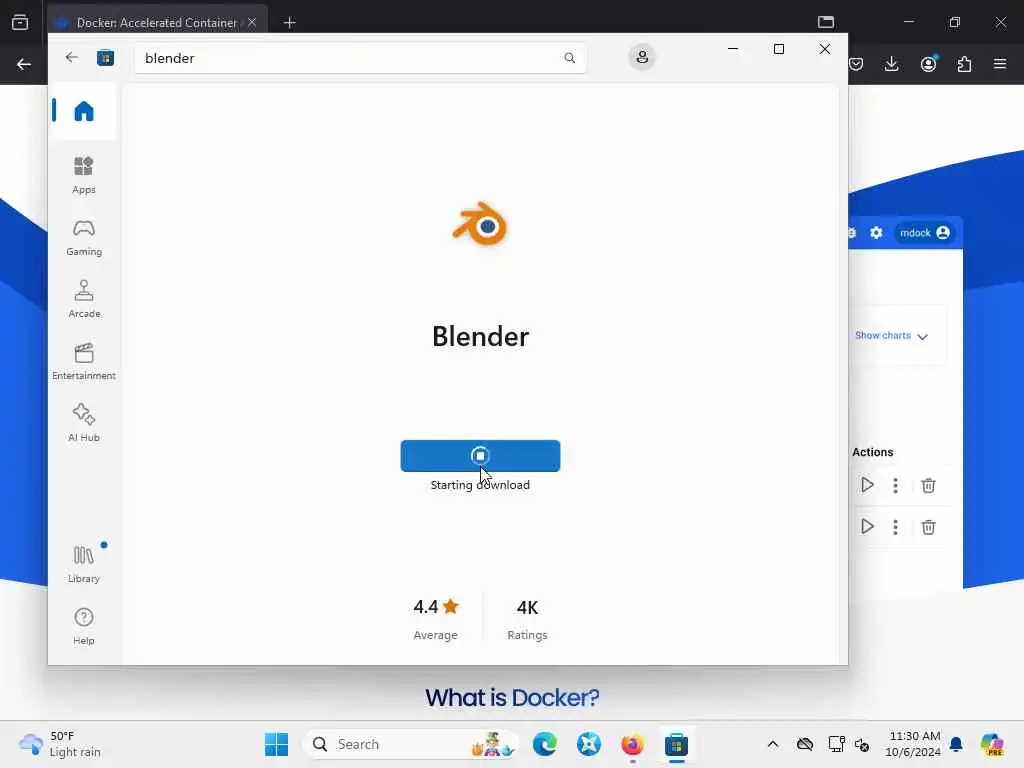Open Firefox downloads panel
The height and width of the screenshot is (768, 1024).
(x=891, y=64)
